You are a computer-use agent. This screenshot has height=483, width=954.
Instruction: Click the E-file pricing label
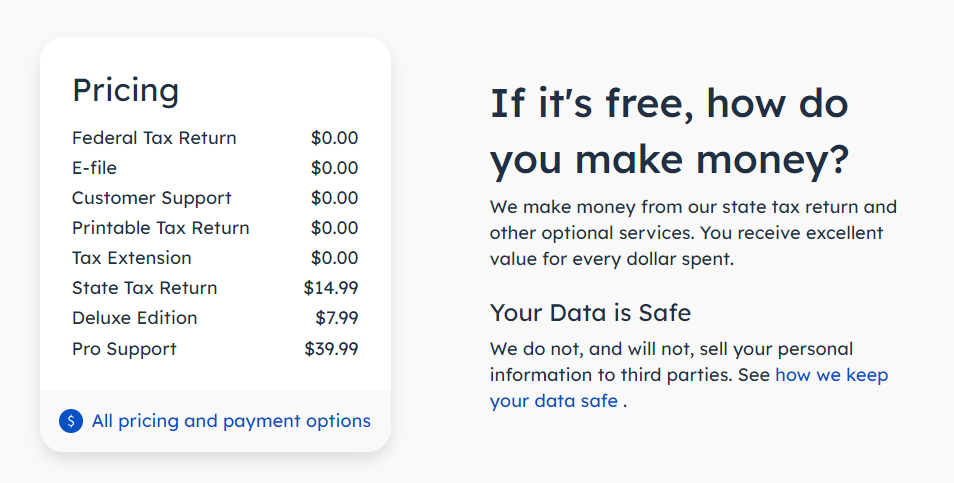pos(94,168)
